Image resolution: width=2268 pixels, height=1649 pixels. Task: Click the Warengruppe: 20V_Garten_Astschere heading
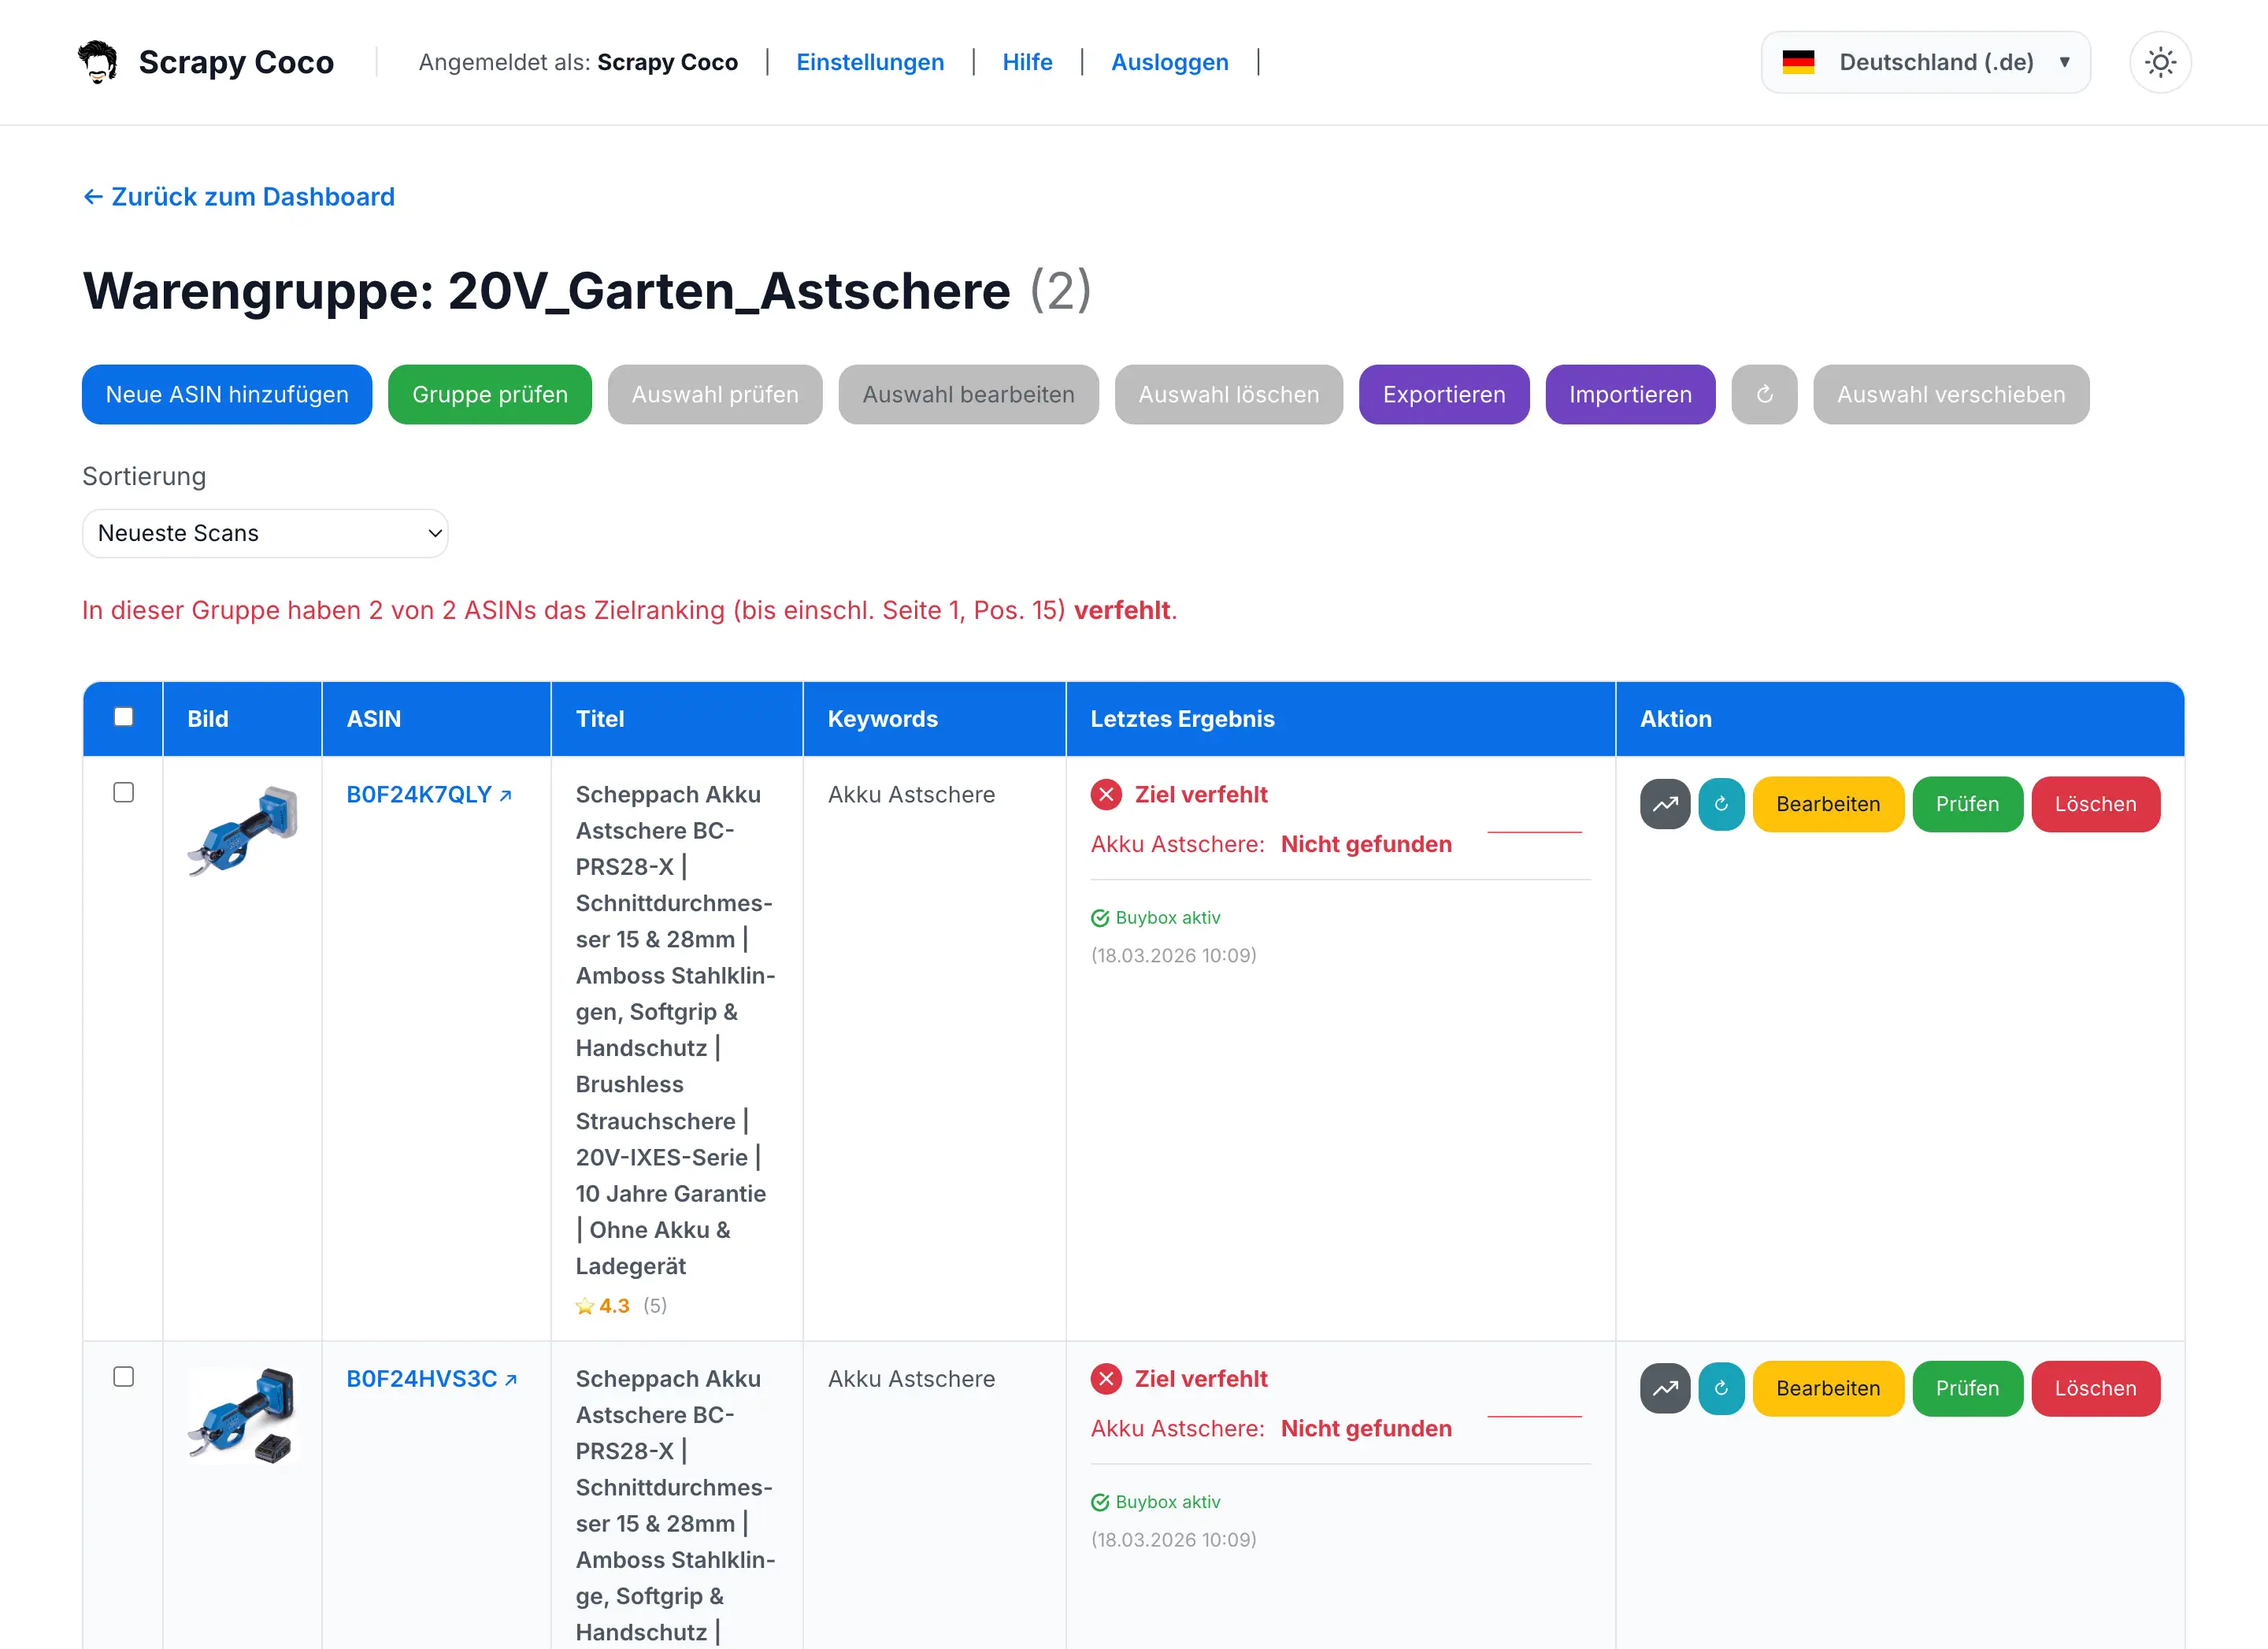[546, 291]
